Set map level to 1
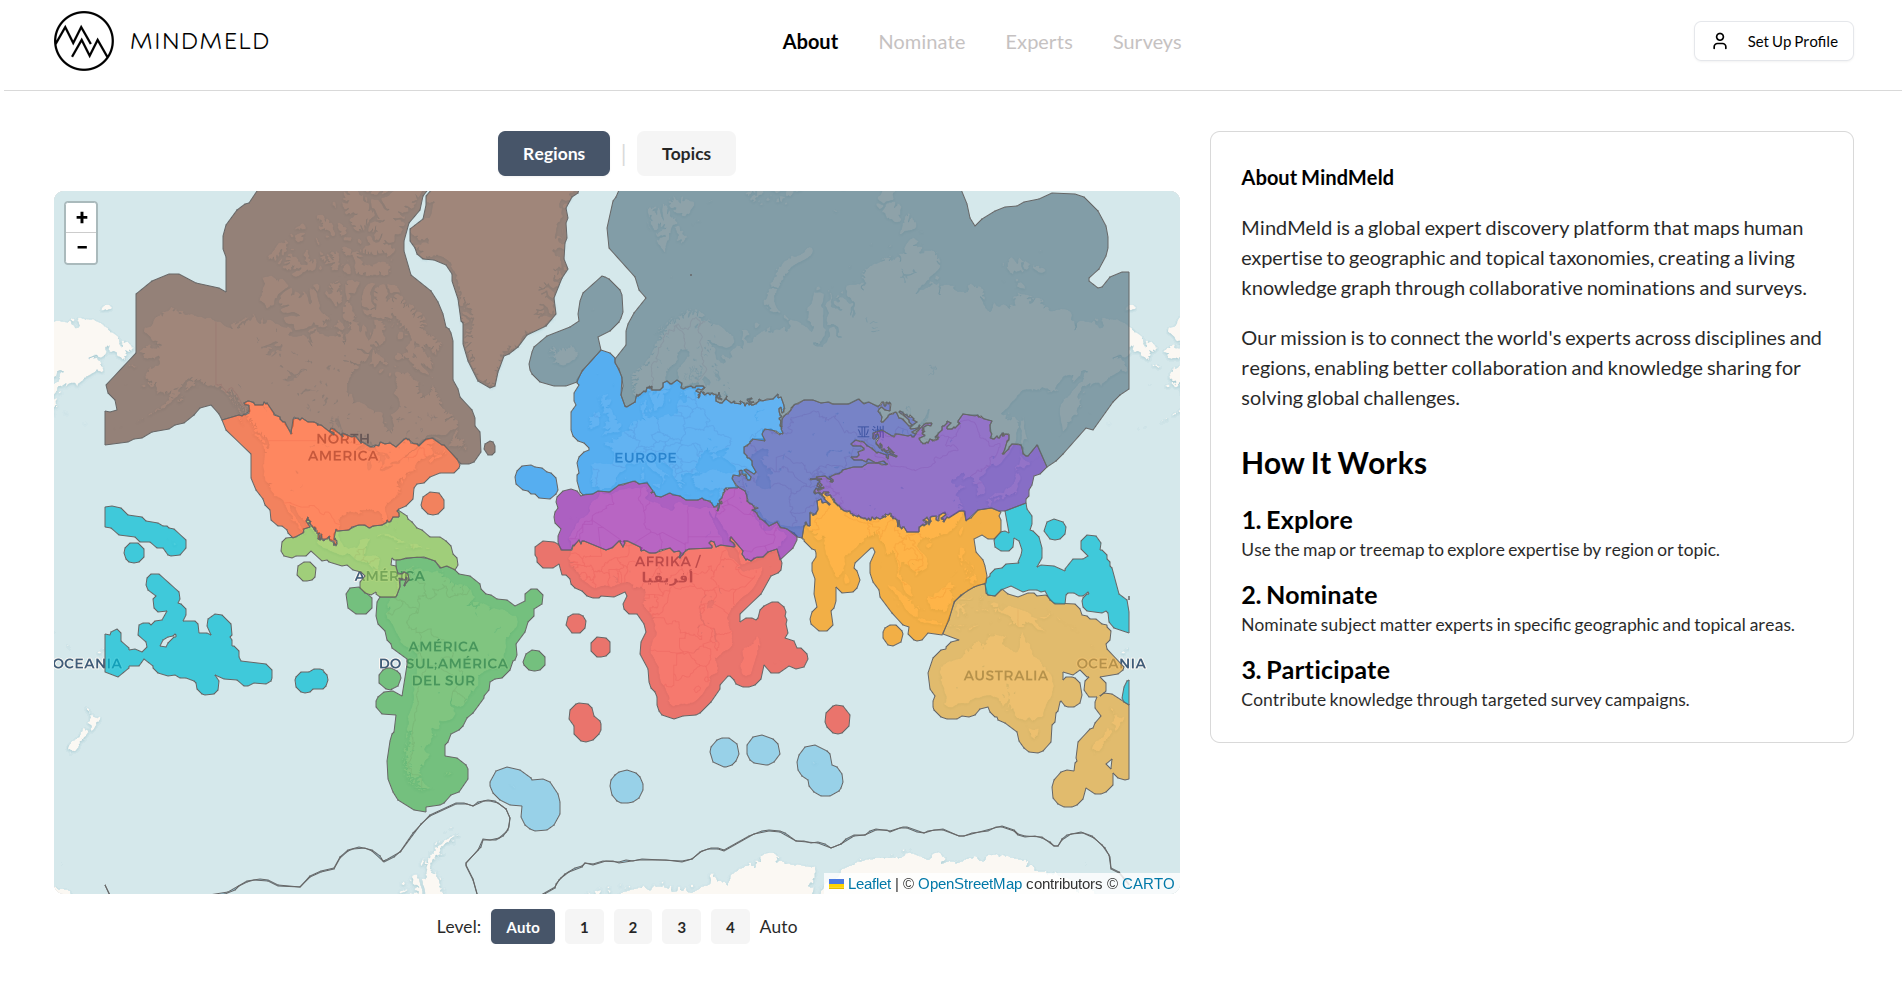Image resolution: width=1902 pixels, height=983 pixels. [x=584, y=927]
